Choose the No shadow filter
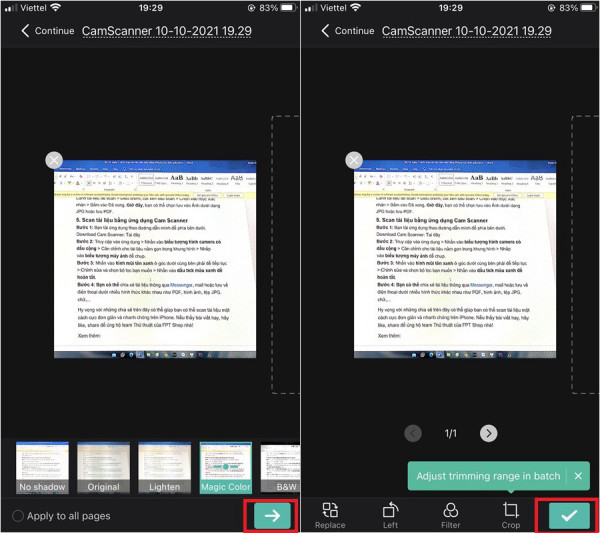600x533 pixels. tap(42, 469)
